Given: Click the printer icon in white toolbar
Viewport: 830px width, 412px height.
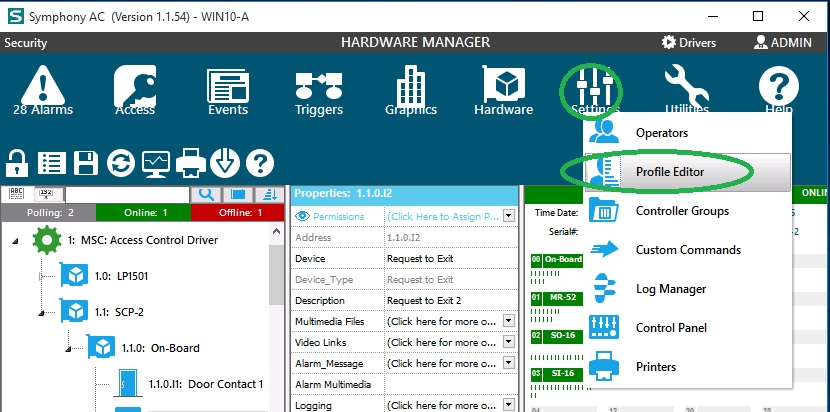Looking at the screenshot, I should pos(191,163).
